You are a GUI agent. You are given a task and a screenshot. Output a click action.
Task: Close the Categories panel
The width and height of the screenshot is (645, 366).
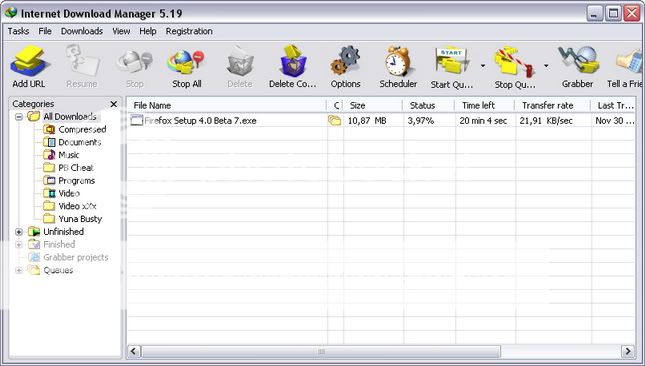tap(114, 104)
